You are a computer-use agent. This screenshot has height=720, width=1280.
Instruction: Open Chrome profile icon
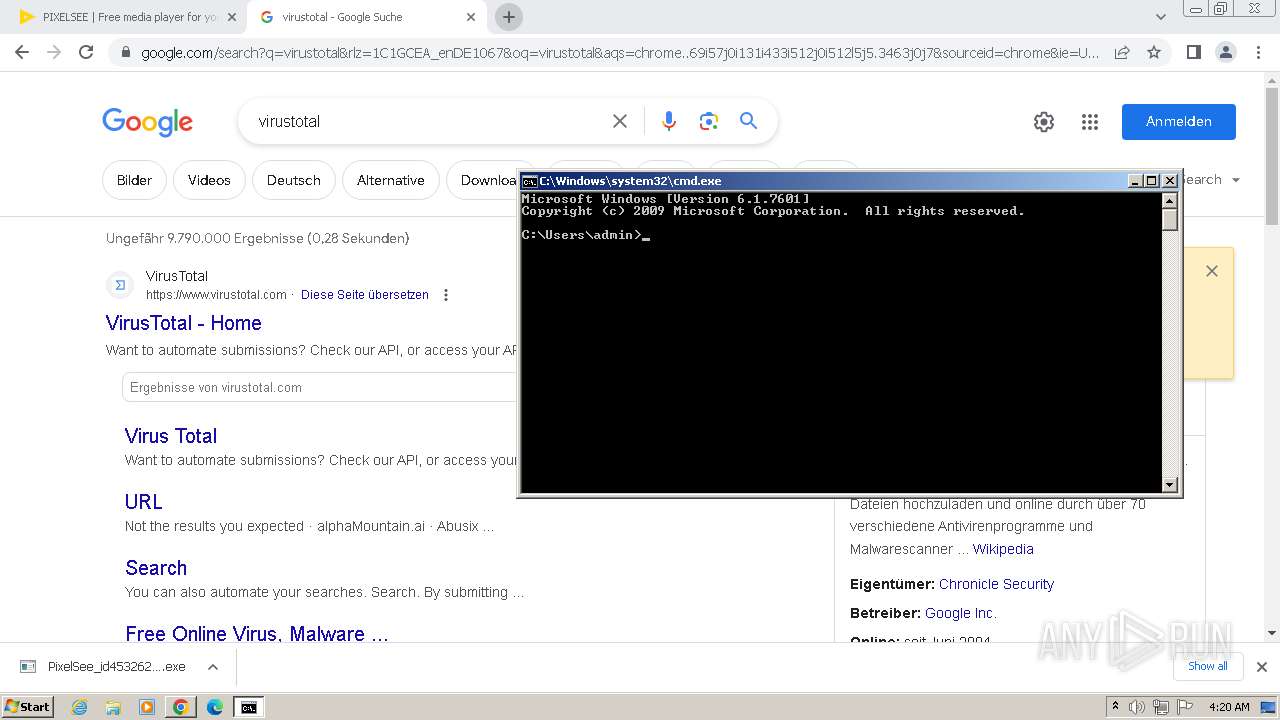1225,52
